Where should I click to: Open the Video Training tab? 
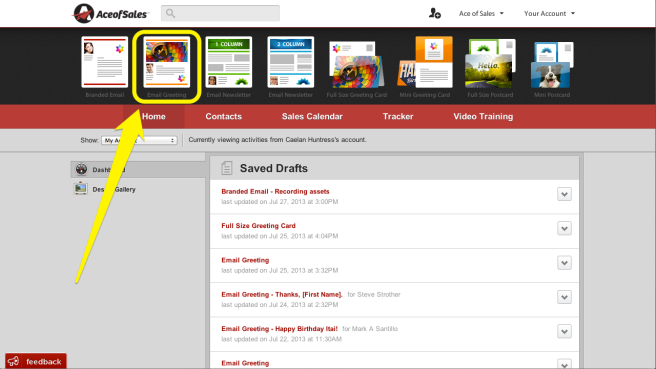click(x=483, y=116)
